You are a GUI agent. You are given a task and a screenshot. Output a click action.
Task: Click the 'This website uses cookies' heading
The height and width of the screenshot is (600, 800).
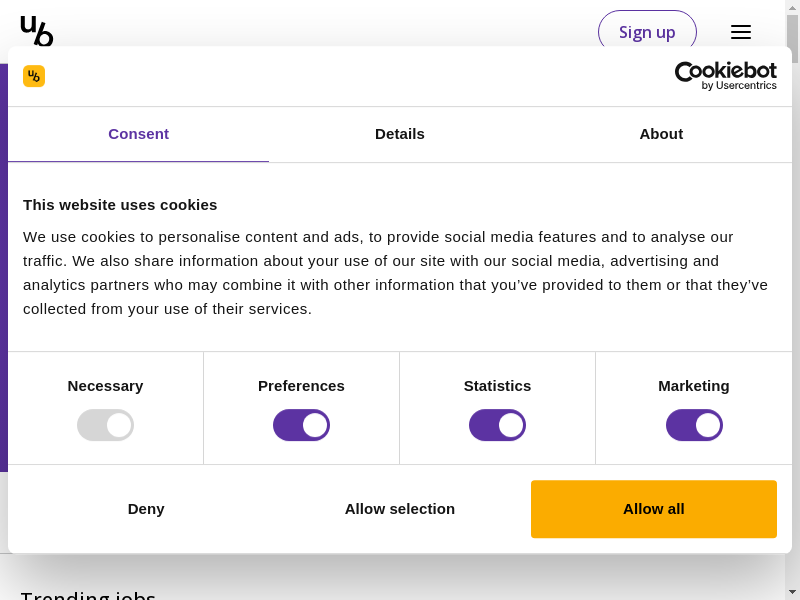[x=120, y=205]
